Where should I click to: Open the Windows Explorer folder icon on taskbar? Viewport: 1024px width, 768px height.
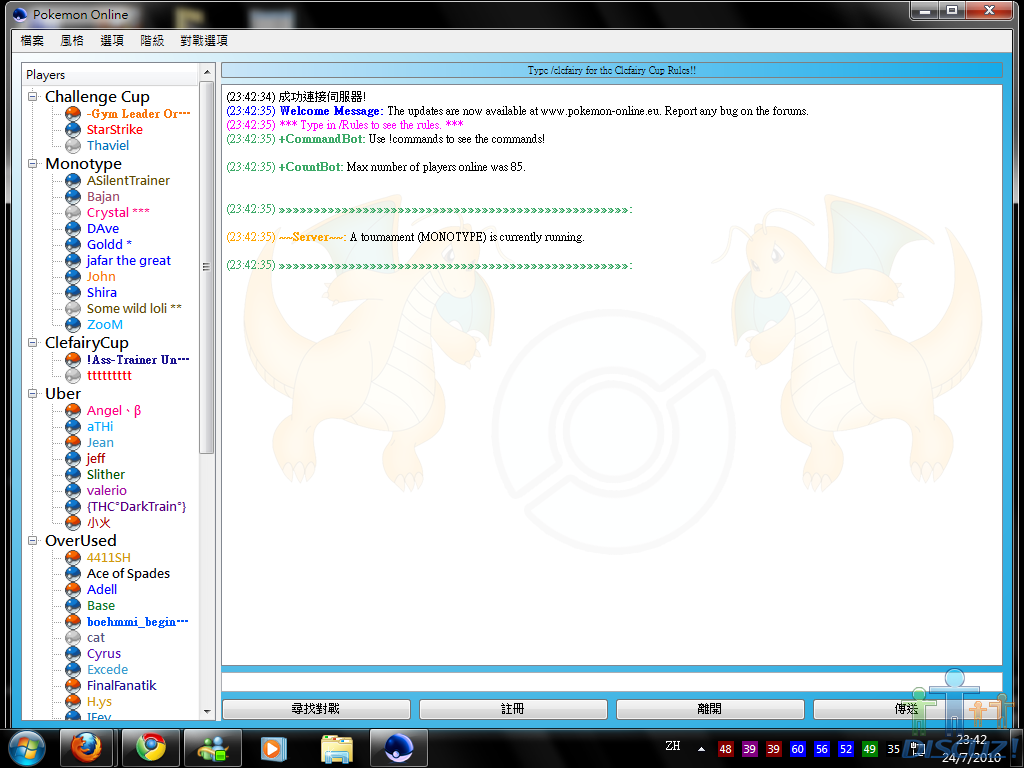(x=337, y=748)
